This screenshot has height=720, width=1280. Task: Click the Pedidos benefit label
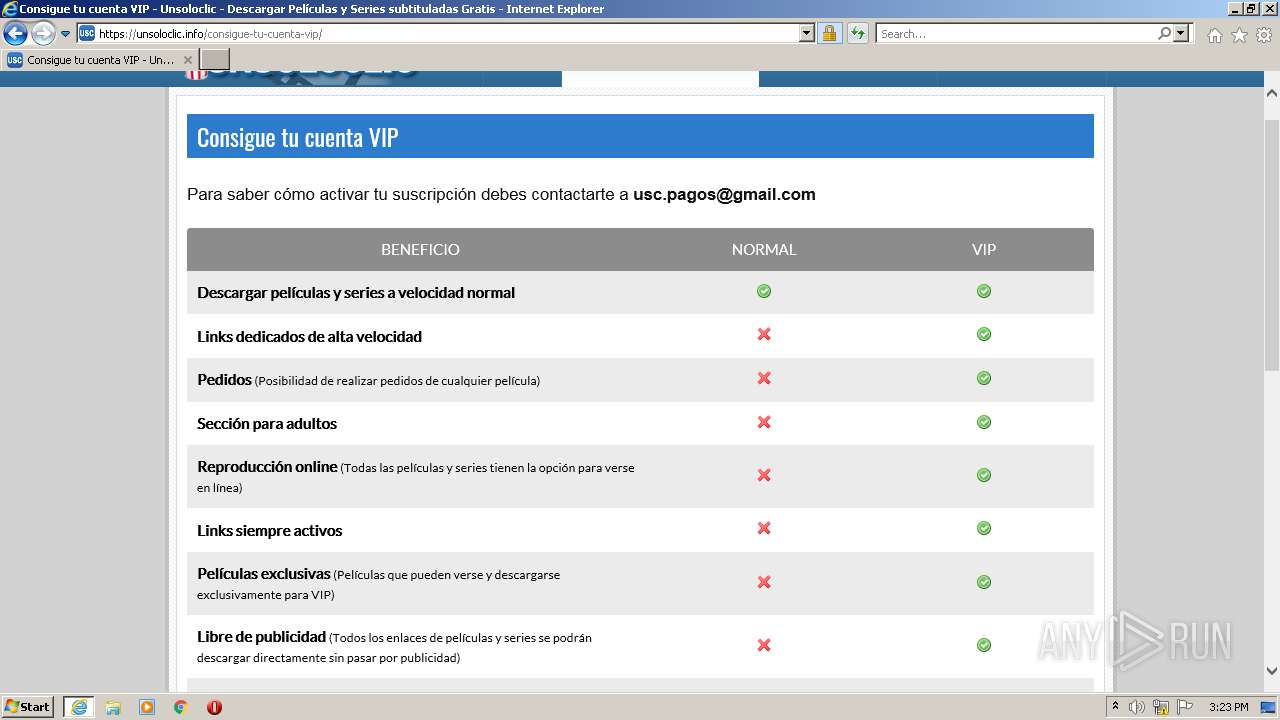[x=224, y=380]
